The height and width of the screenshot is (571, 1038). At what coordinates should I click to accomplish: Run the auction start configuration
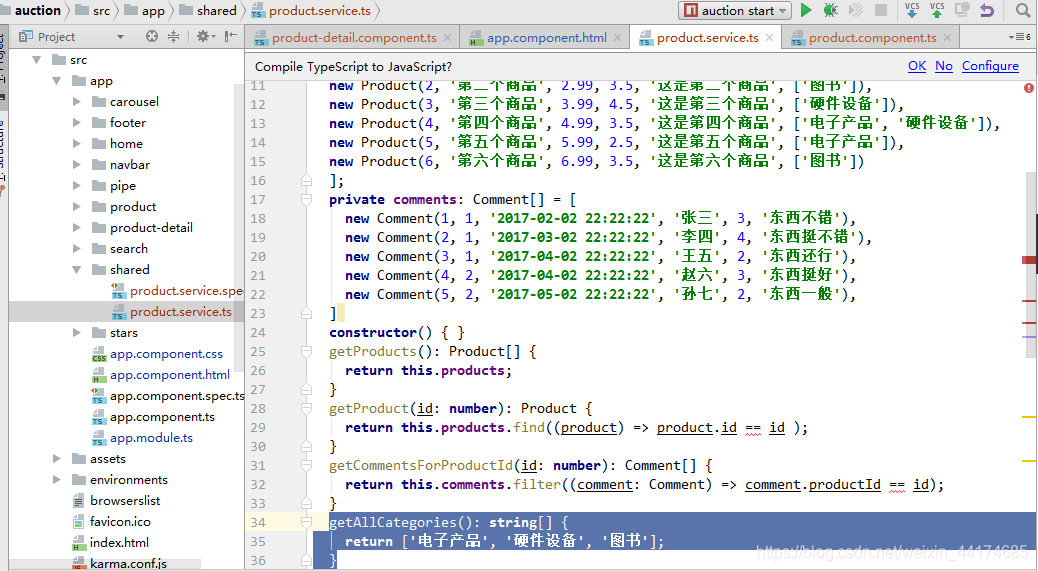click(806, 10)
